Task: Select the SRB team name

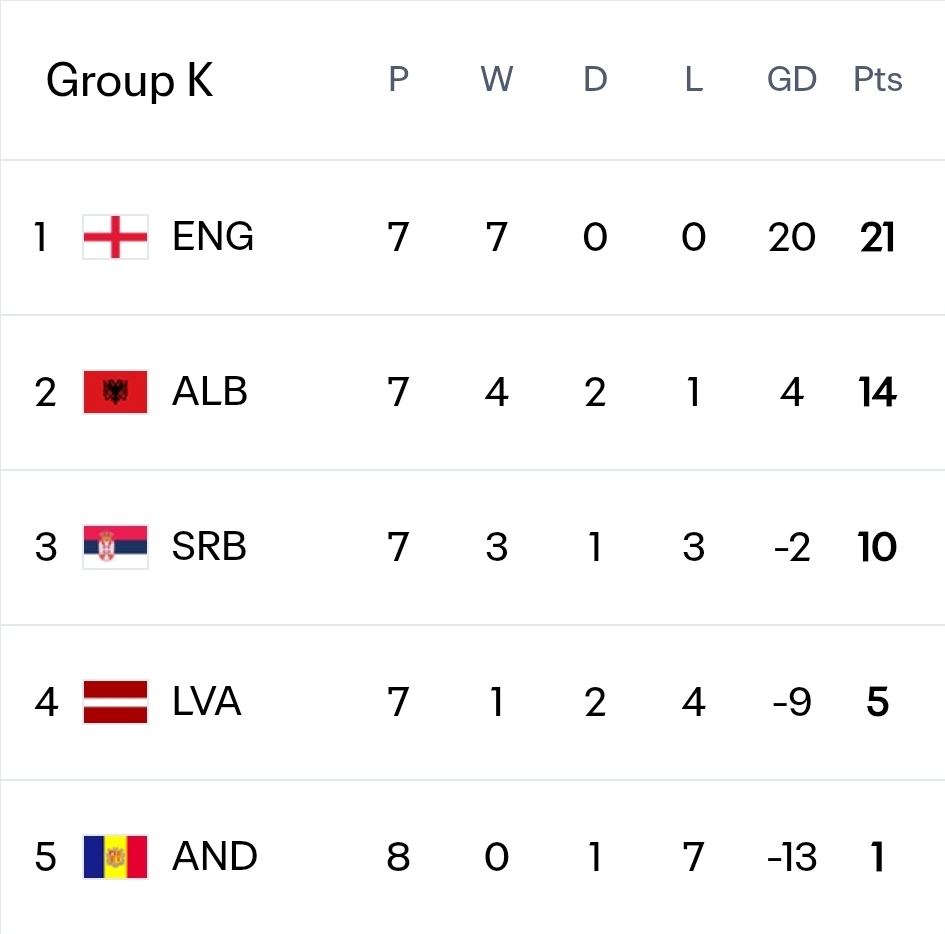Action: [x=209, y=547]
